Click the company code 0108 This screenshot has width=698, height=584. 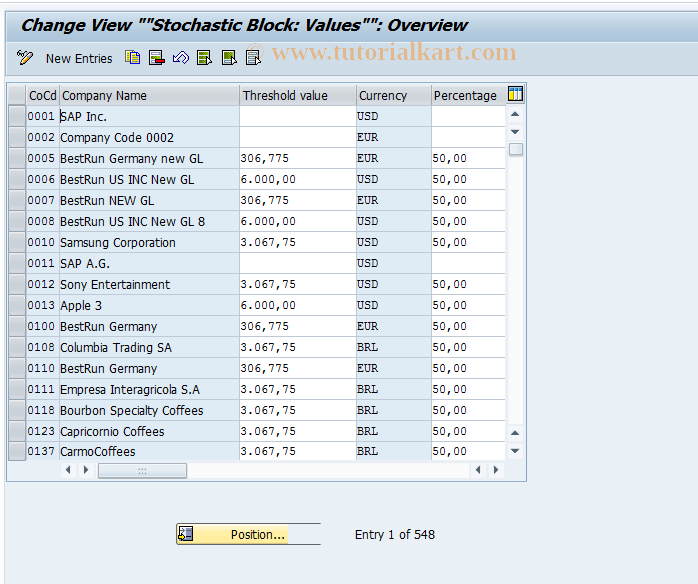pyautogui.click(x=41, y=347)
